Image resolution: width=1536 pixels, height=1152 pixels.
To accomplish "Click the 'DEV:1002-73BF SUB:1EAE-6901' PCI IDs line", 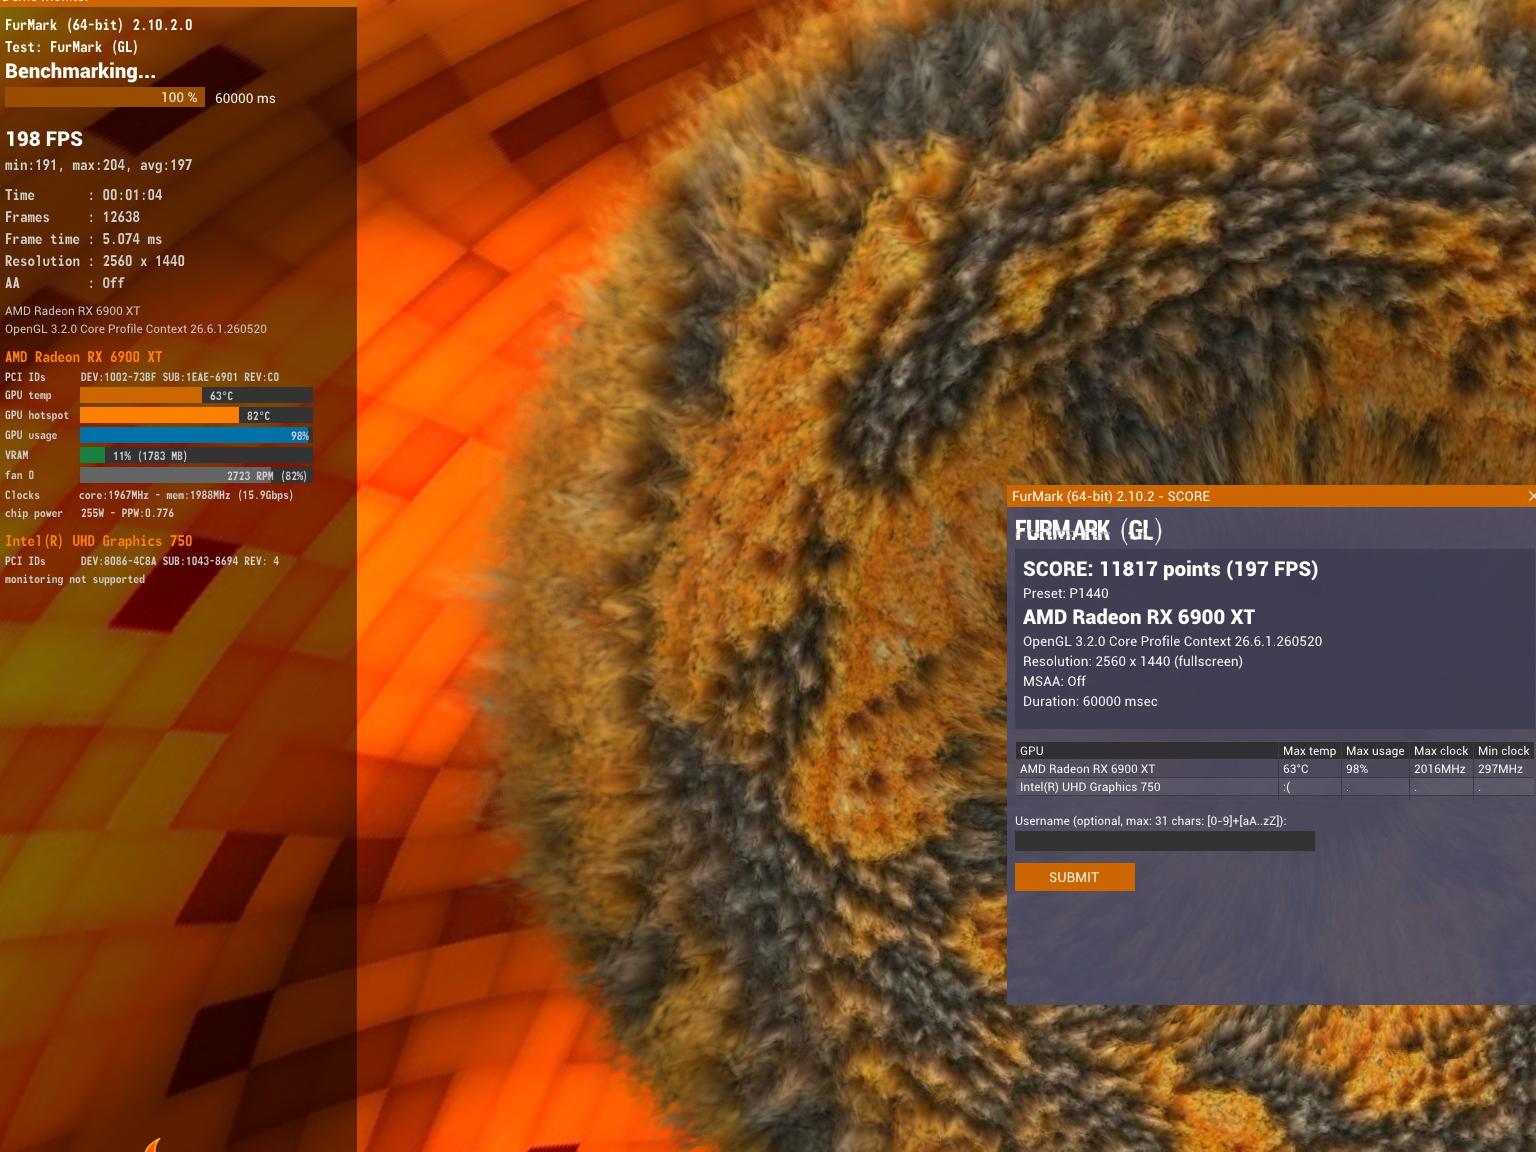I will pos(180,377).
